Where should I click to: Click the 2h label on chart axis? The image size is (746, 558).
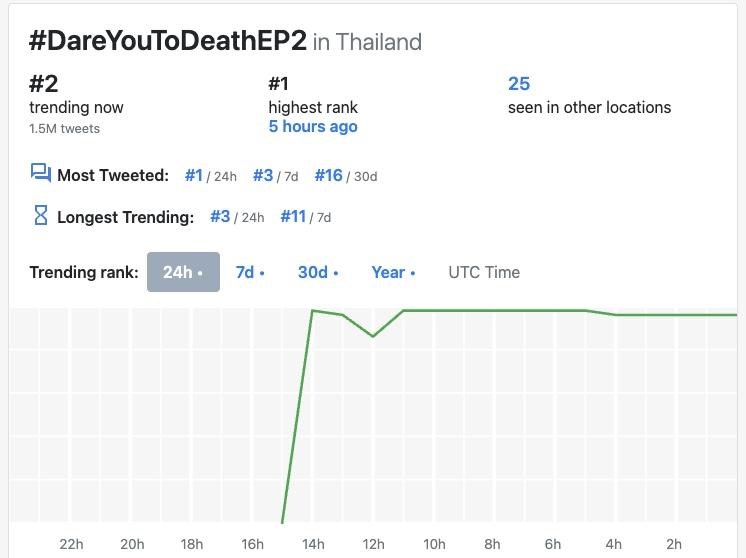674,544
